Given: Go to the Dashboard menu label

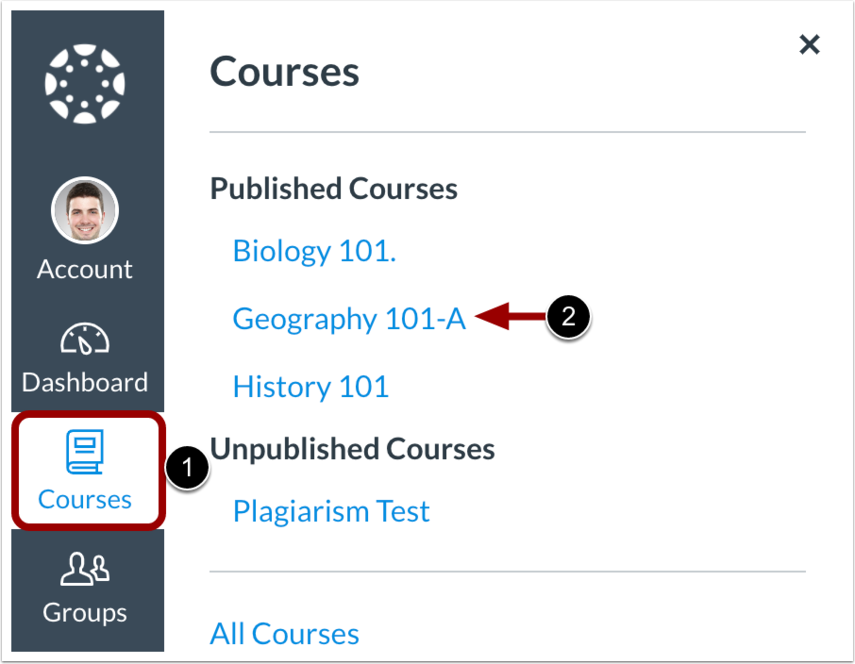Looking at the screenshot, I should tap(85, 382).
